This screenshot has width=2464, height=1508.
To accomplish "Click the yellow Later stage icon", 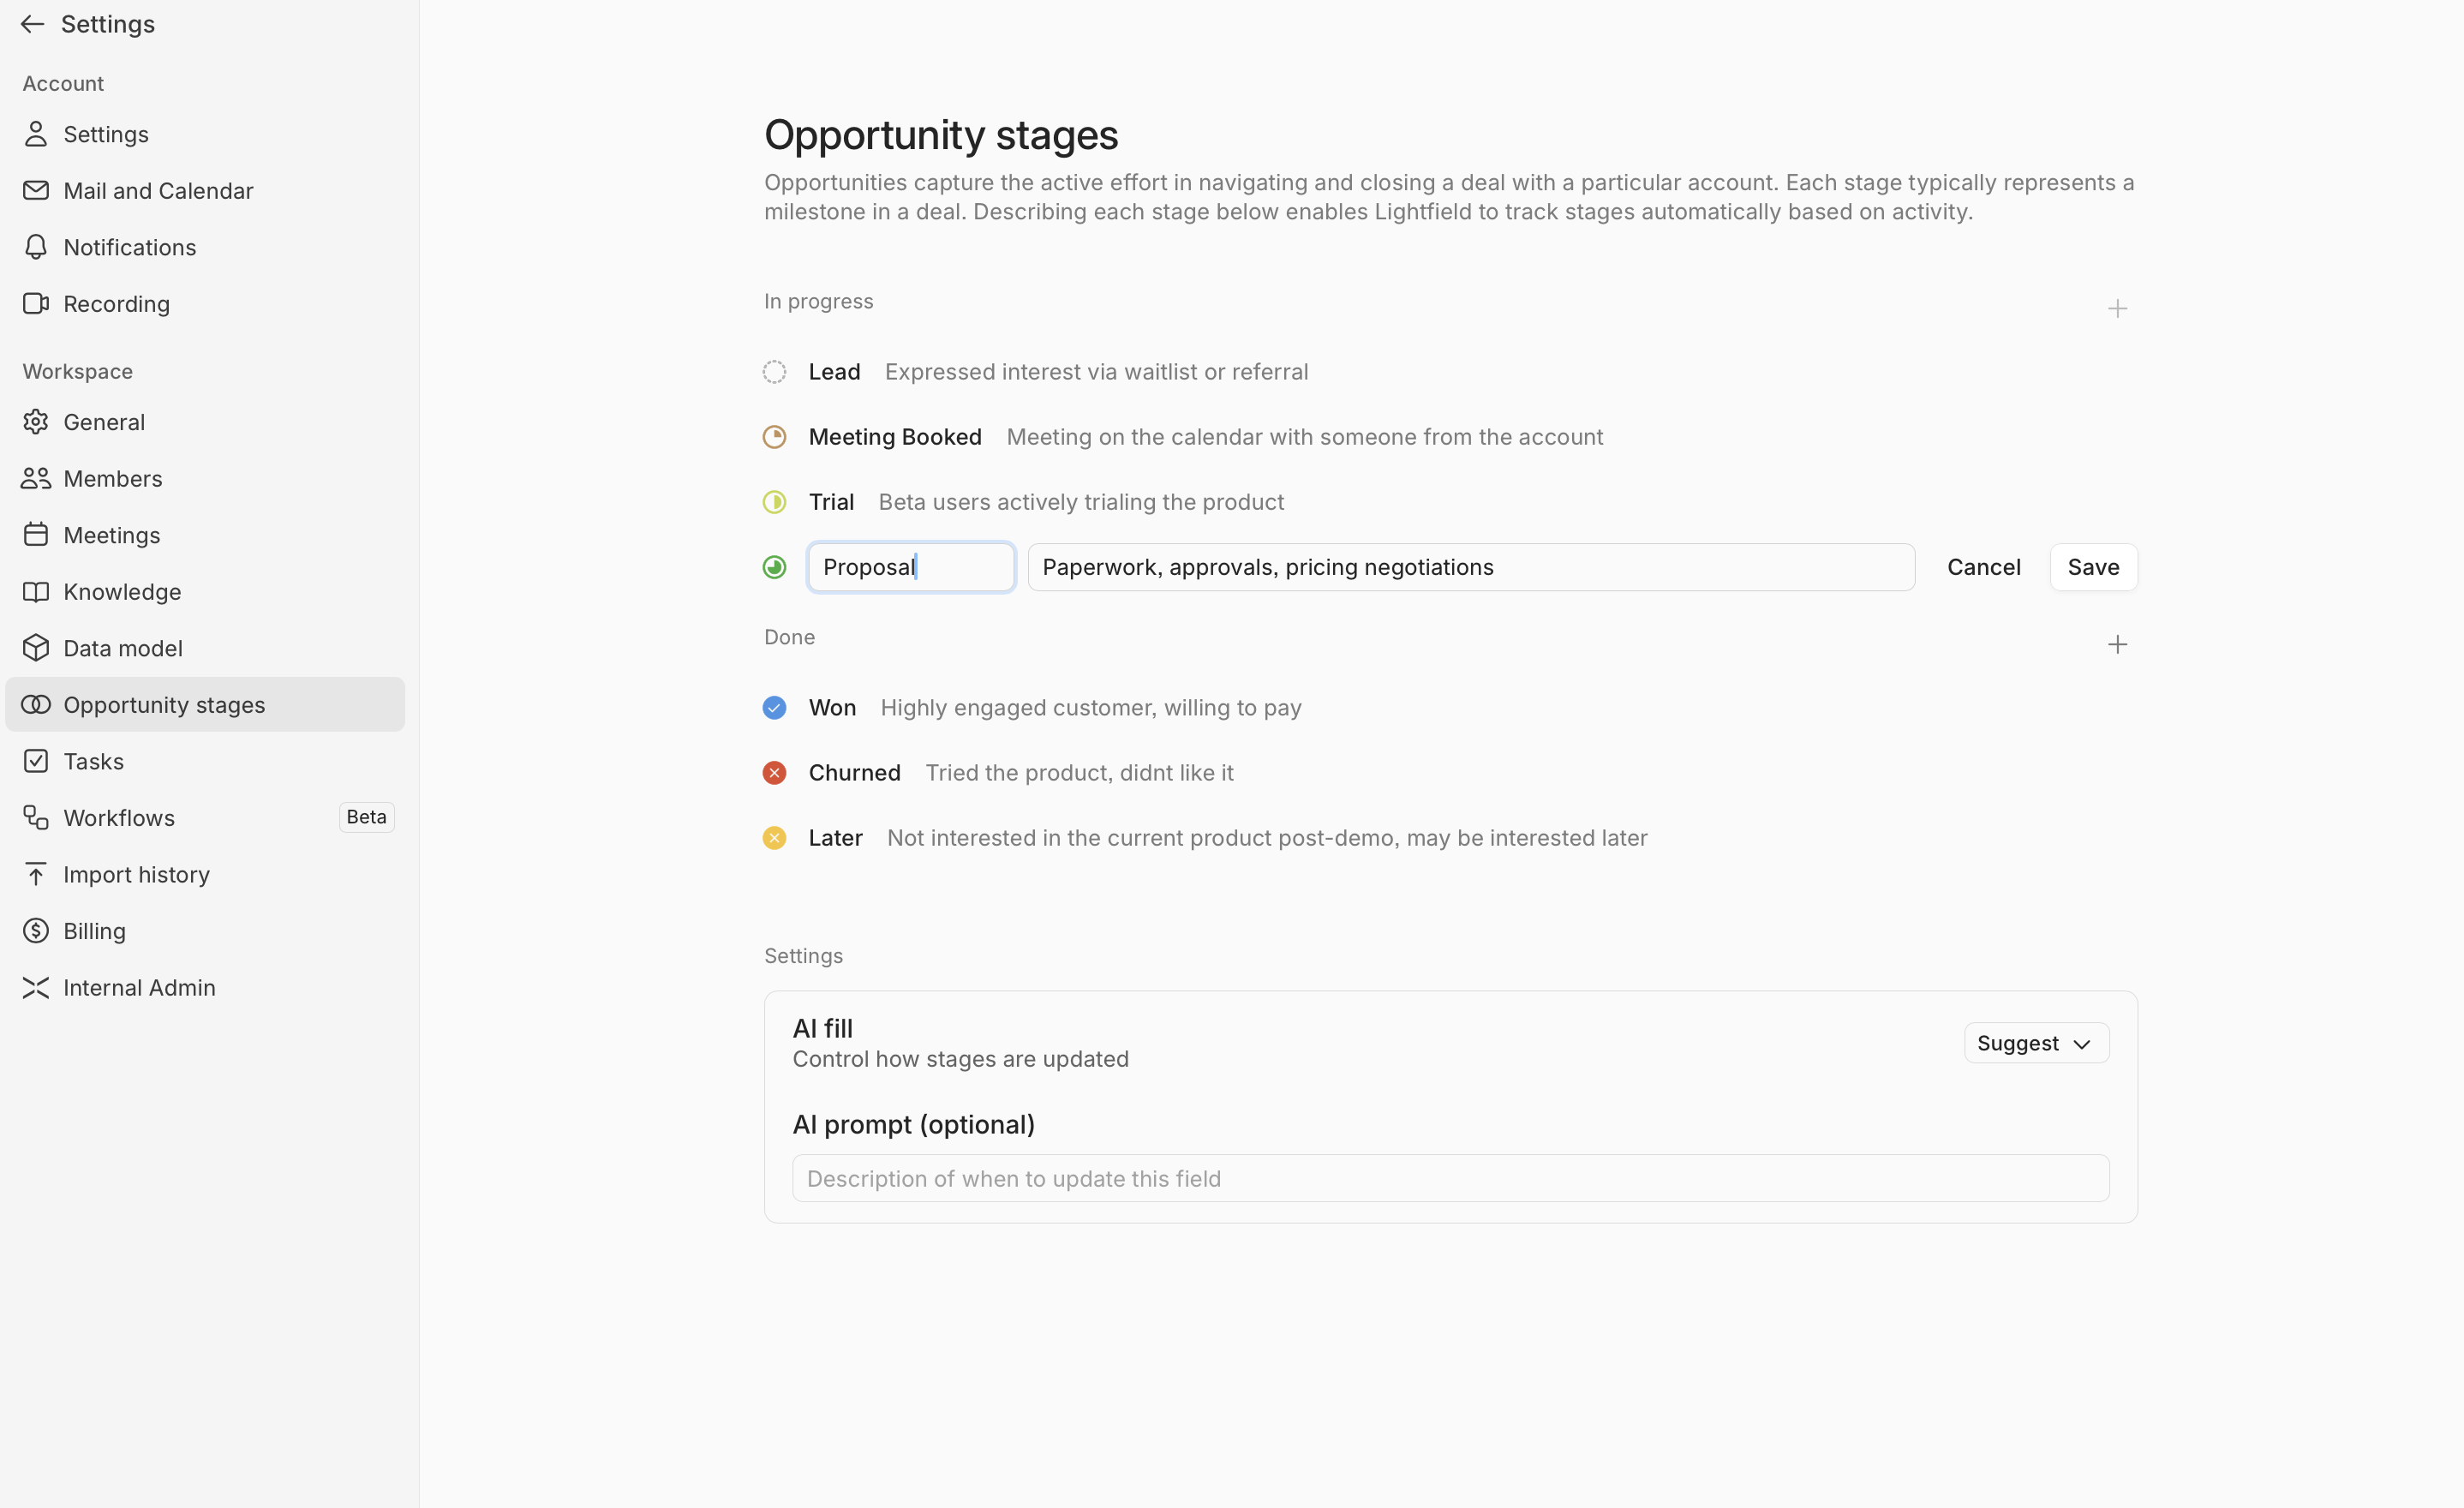I will pyautogui.click(x=774, y=838).
